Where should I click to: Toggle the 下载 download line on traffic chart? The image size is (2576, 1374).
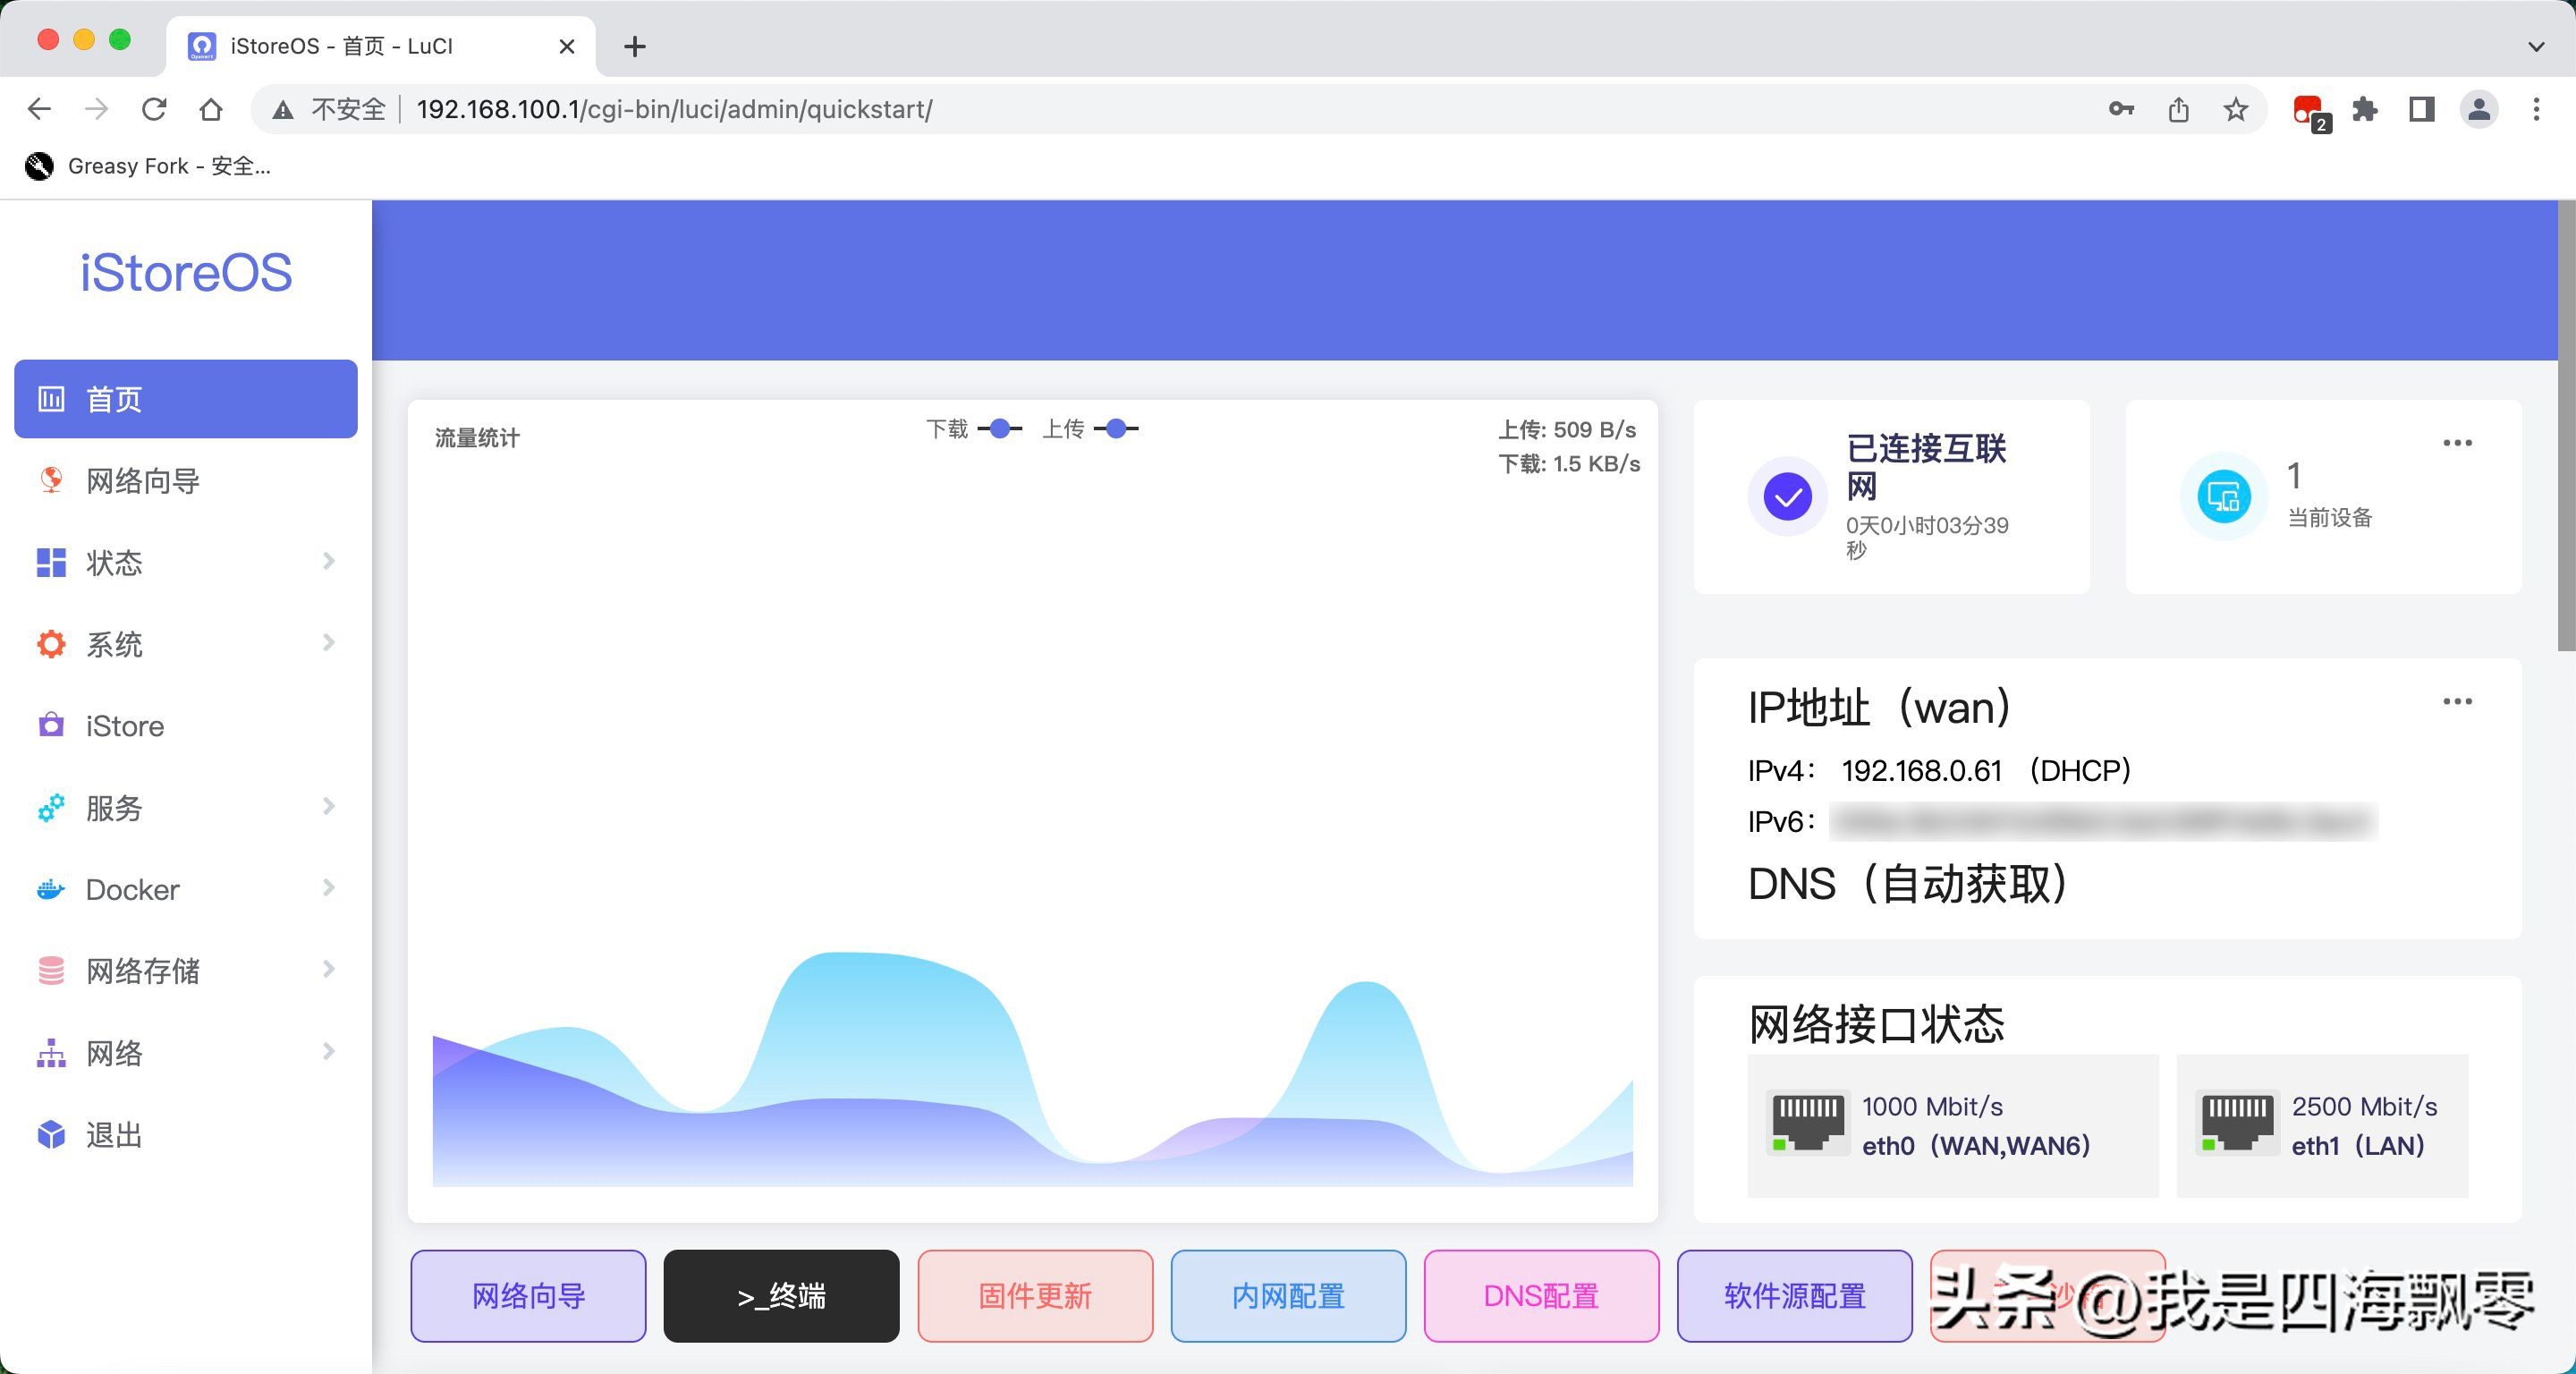[x=998, y=428]
